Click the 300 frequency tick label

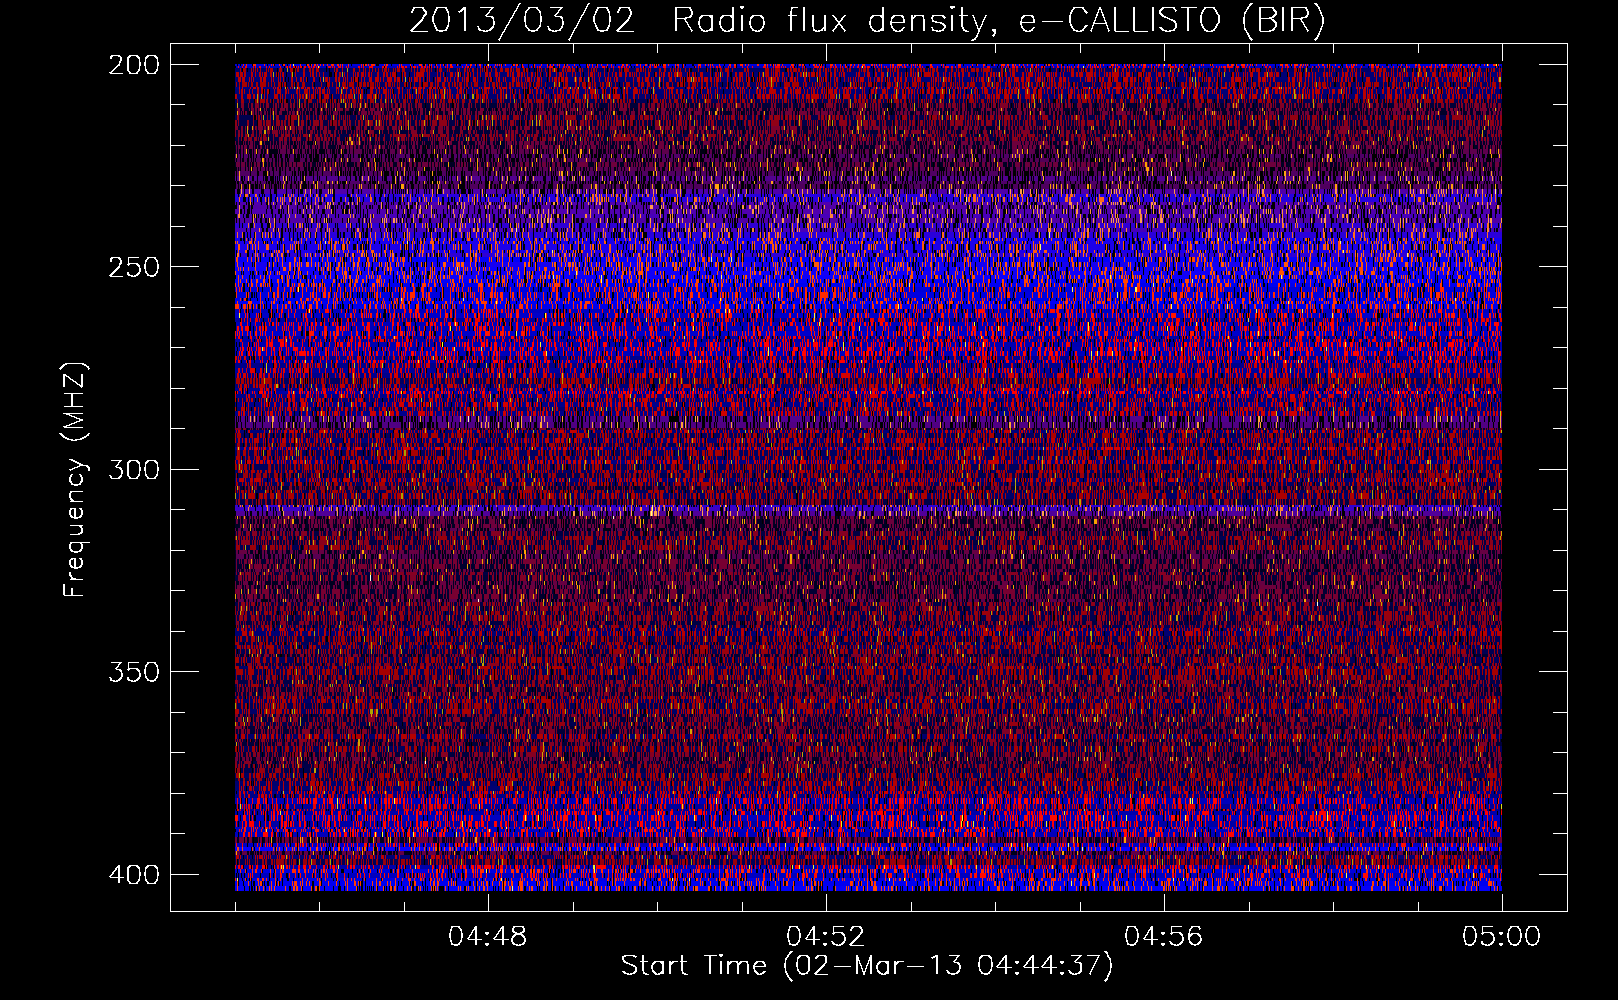pos(134,469)
